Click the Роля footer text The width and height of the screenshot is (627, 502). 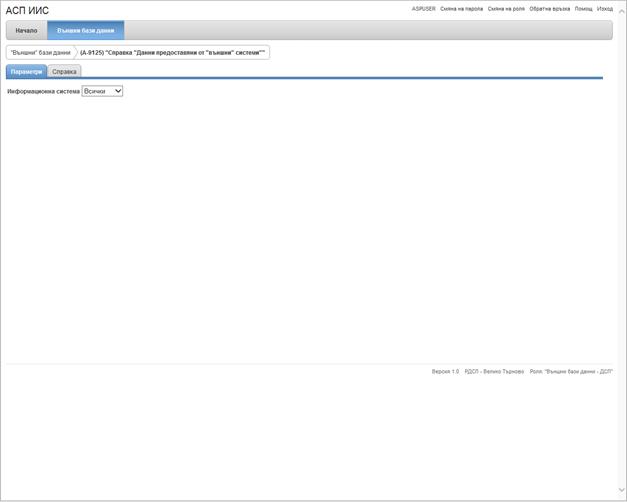coord(571,372)
